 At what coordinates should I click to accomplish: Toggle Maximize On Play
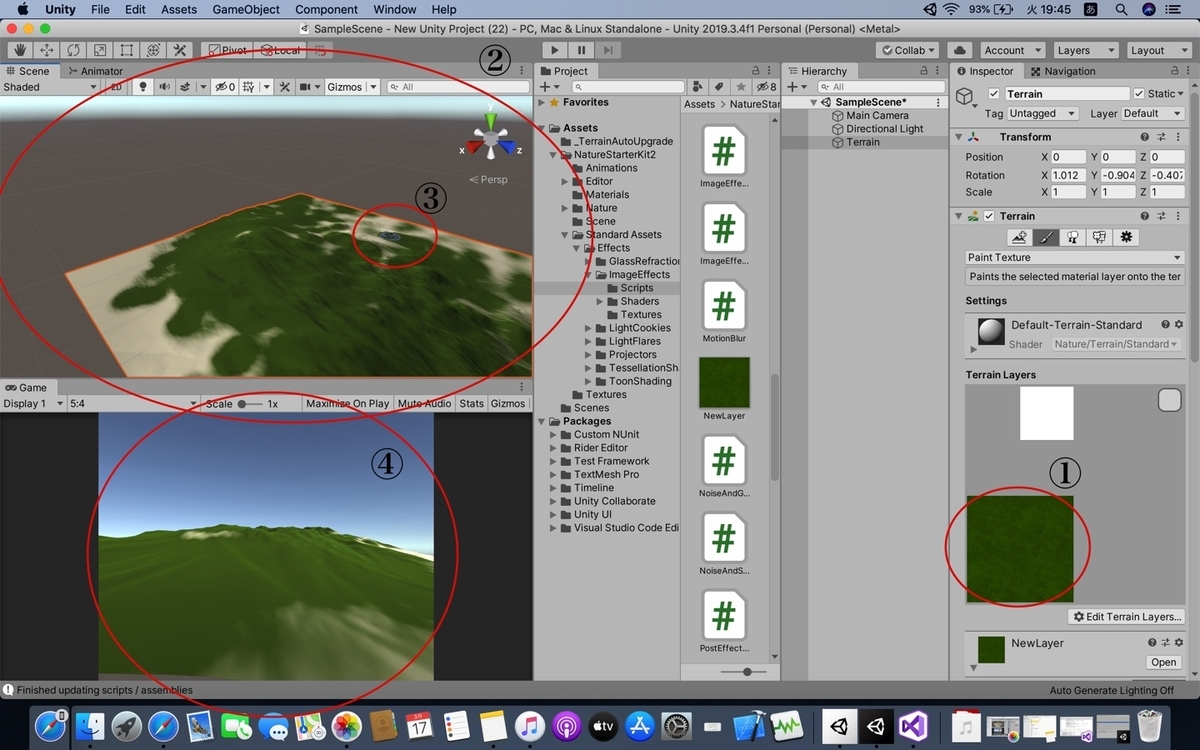coord(347,403)
